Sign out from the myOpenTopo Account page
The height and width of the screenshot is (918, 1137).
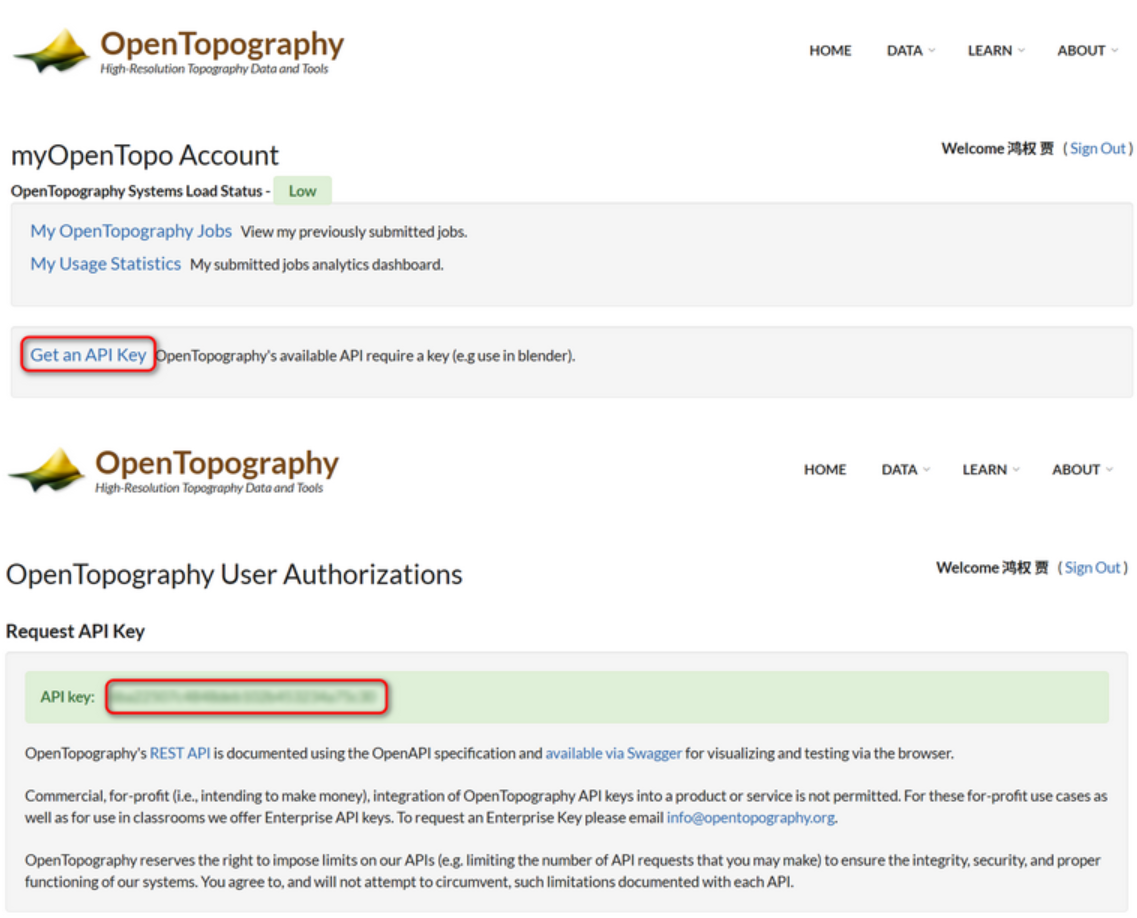coord(1098,149)
